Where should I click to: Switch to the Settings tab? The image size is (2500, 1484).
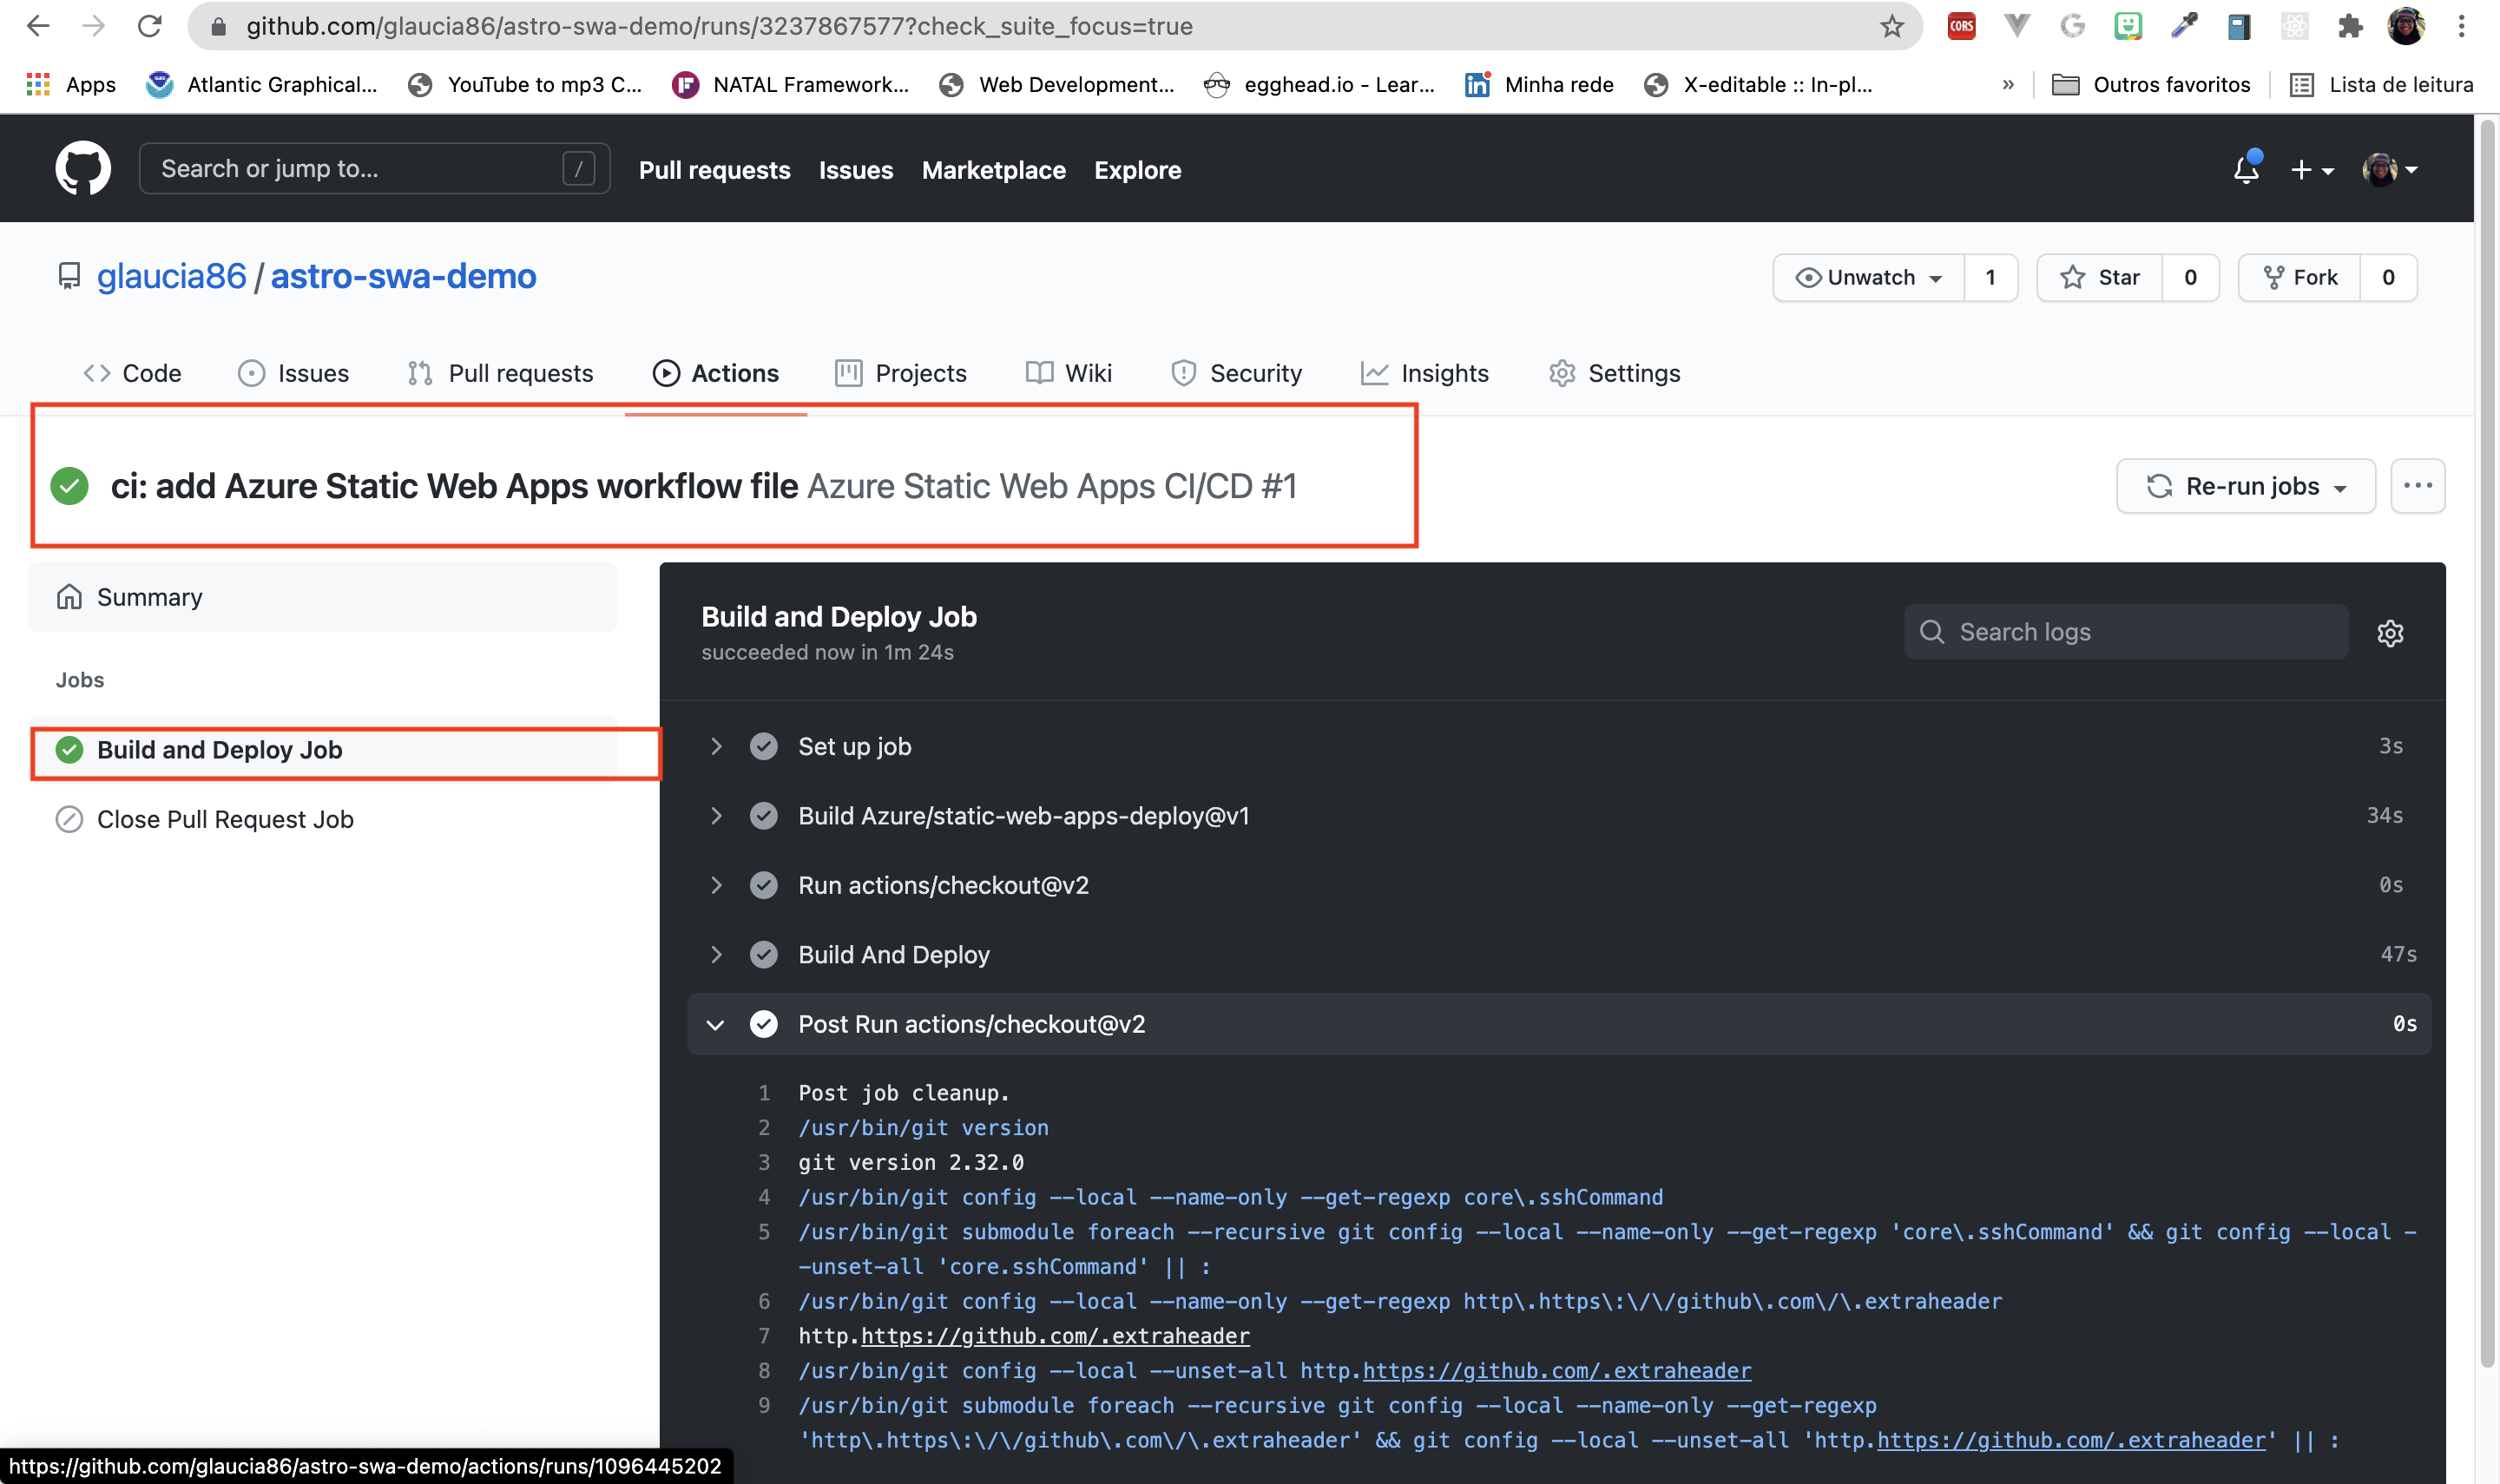tap(1614, 373)
